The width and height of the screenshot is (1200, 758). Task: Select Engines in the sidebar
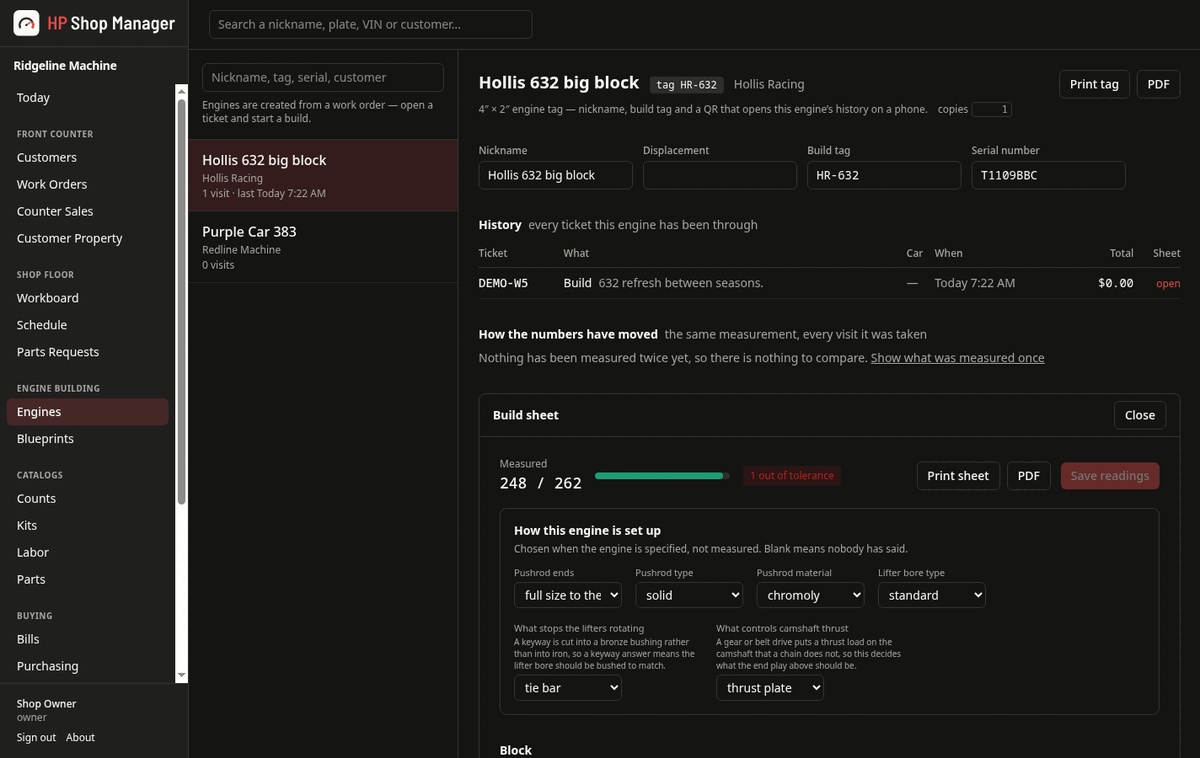(87, 412)
